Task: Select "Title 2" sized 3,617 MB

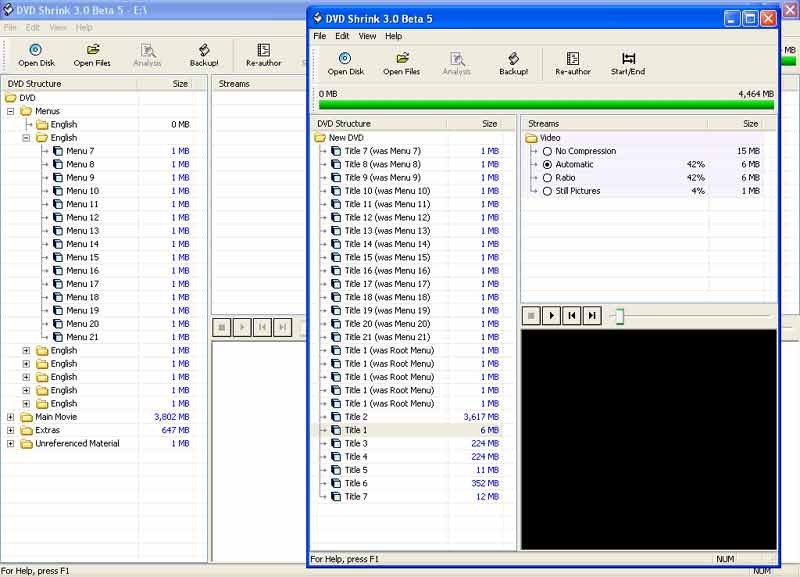Action: [x=407, y=417]
